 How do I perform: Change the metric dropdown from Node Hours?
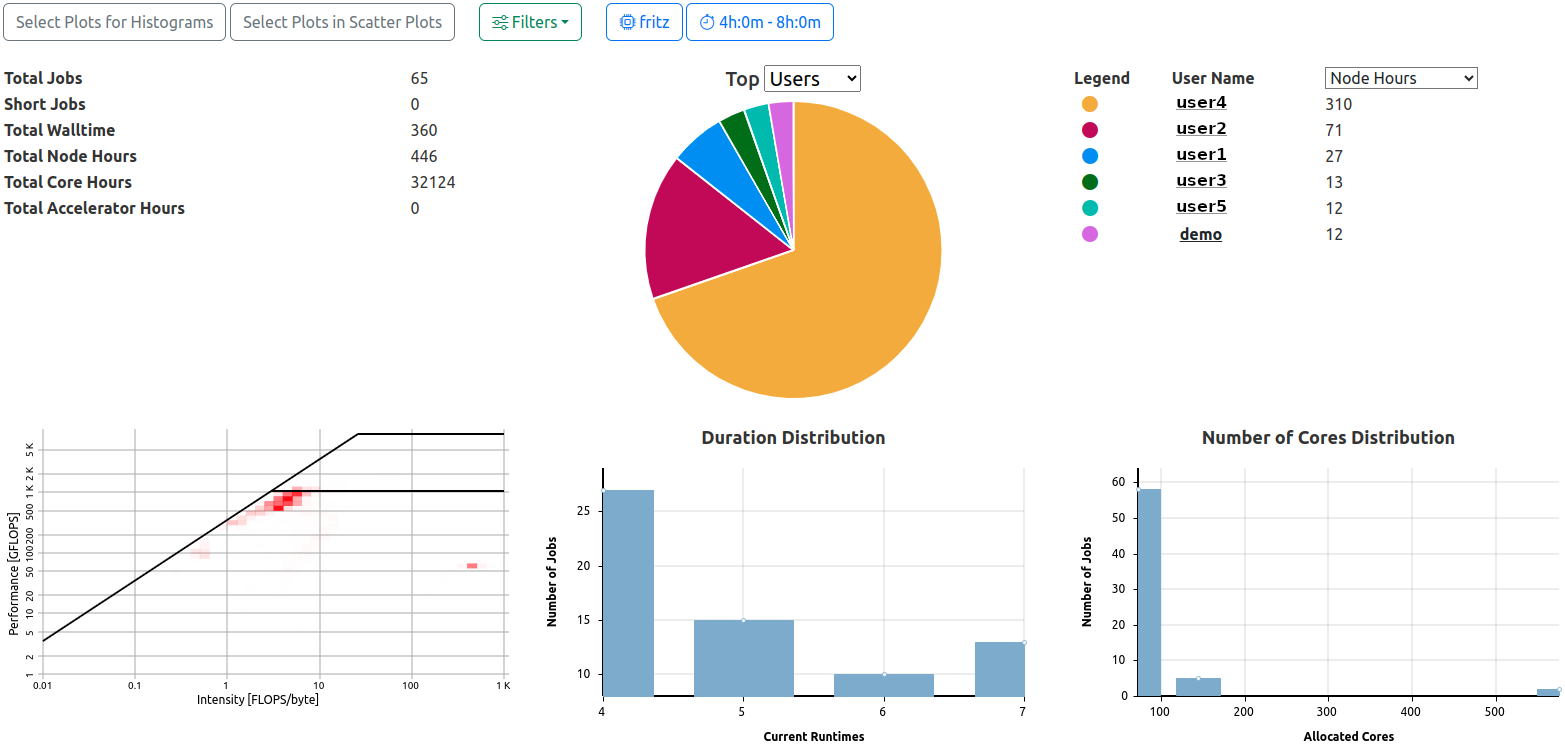coord(1400,77)
